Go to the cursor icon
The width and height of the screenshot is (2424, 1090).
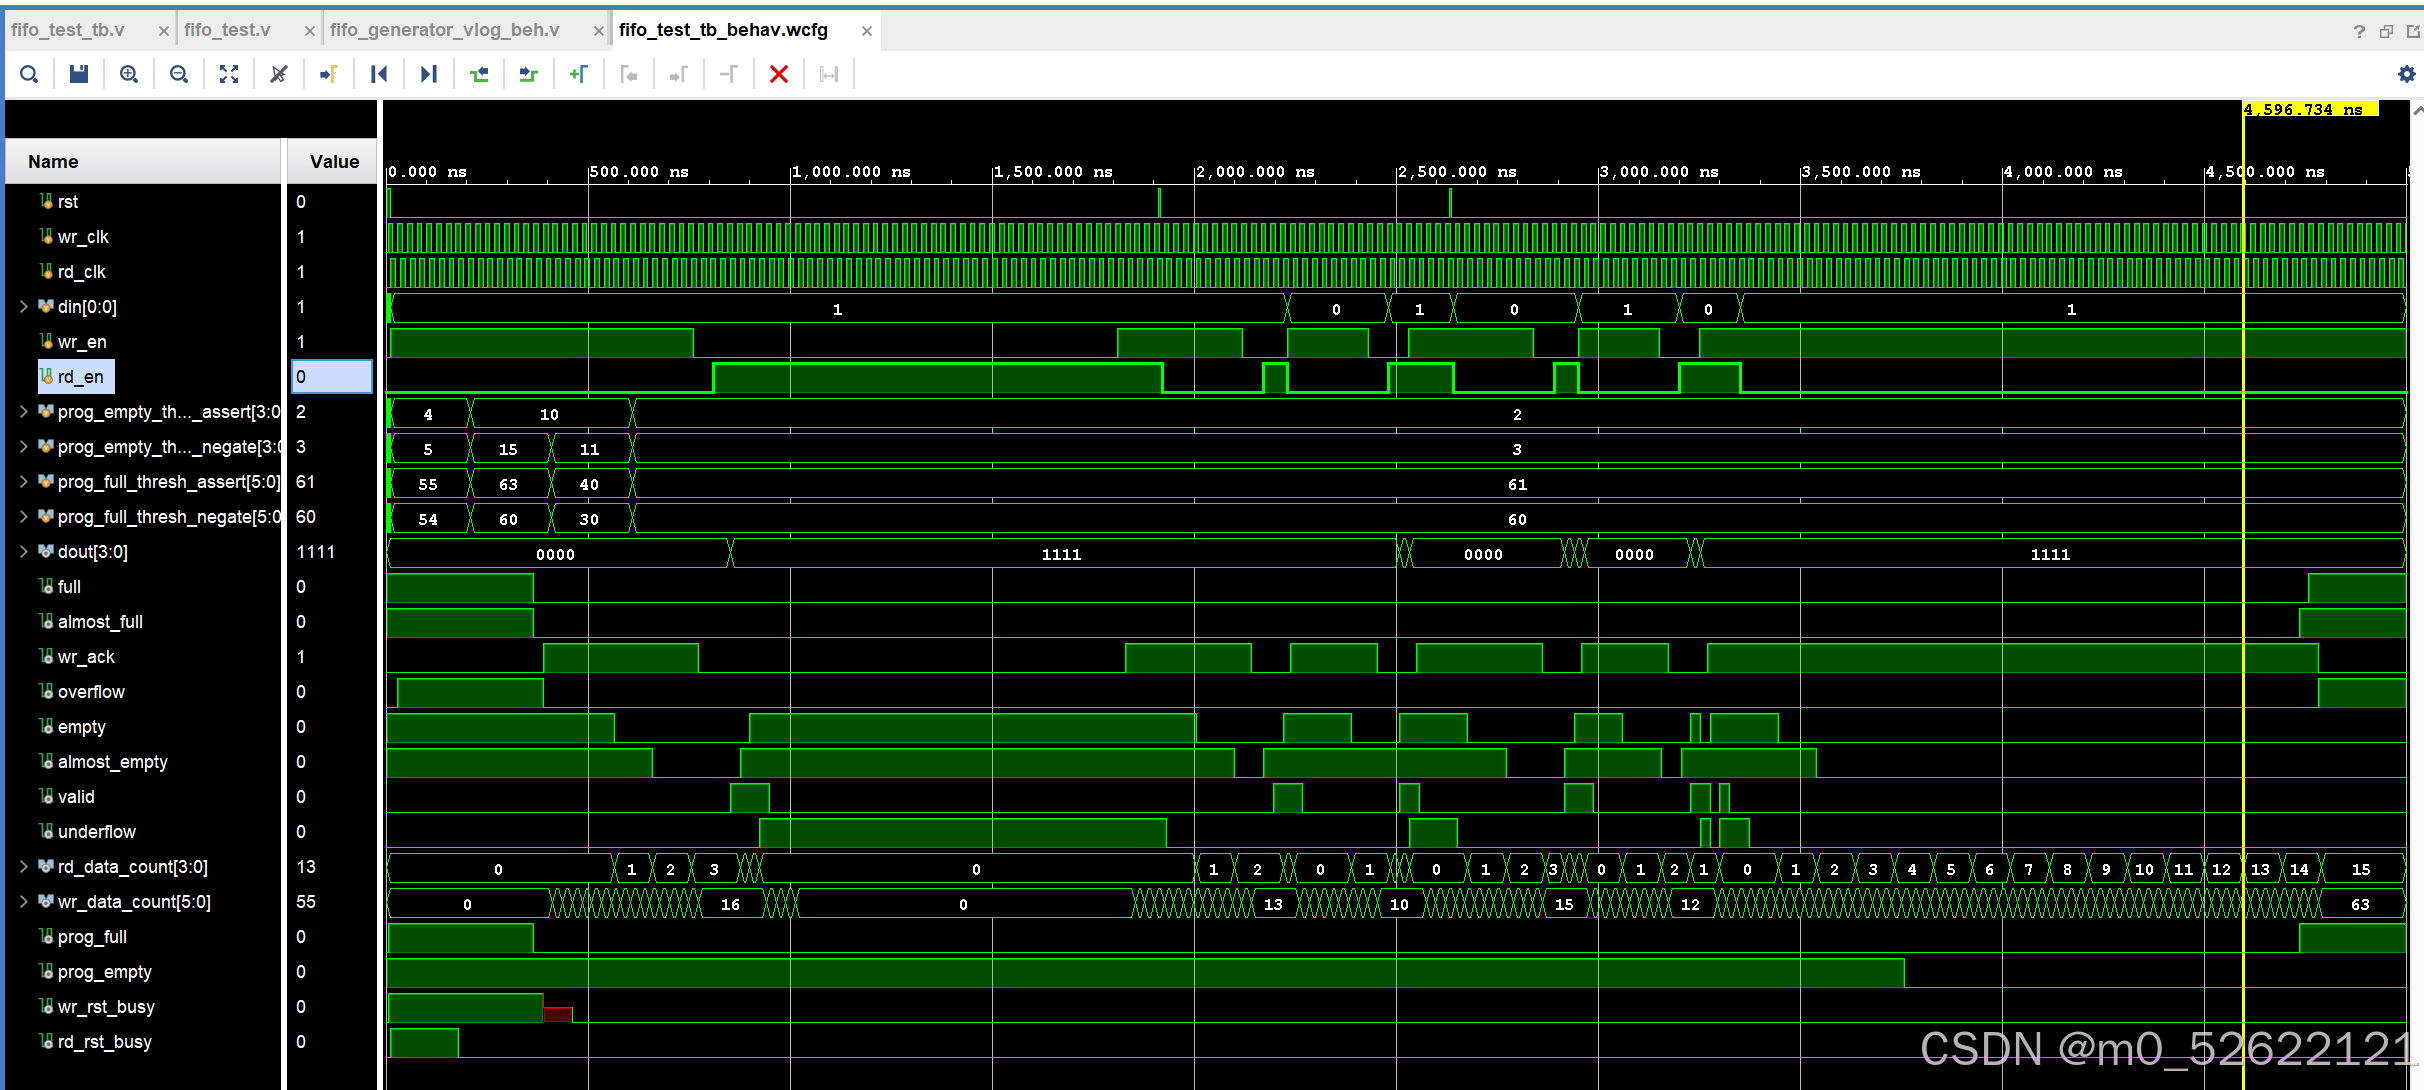click(328, 74)
